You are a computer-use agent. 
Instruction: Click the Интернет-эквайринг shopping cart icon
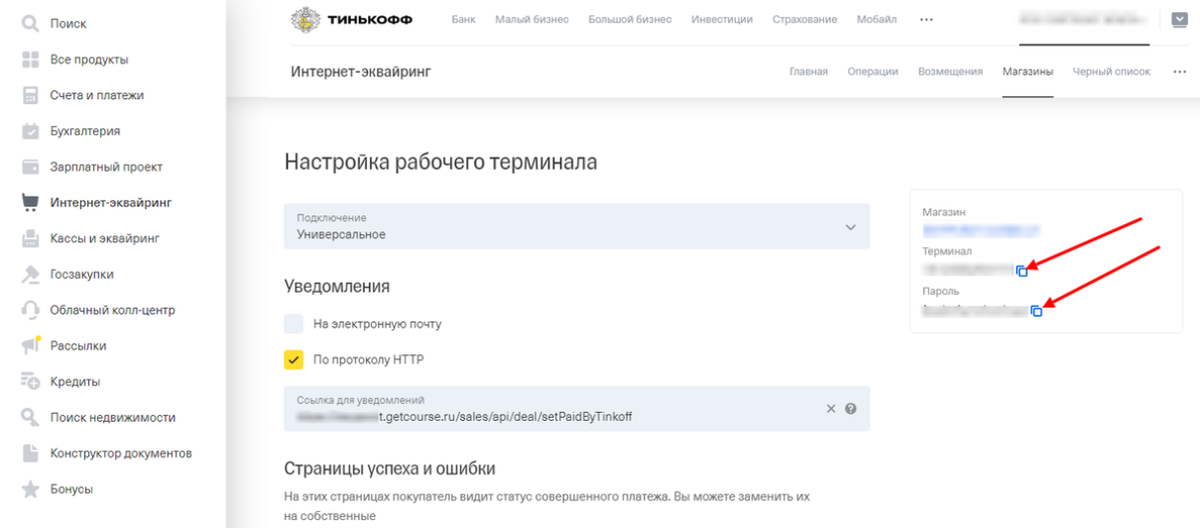pyautogui.click(x=30, y=202)
